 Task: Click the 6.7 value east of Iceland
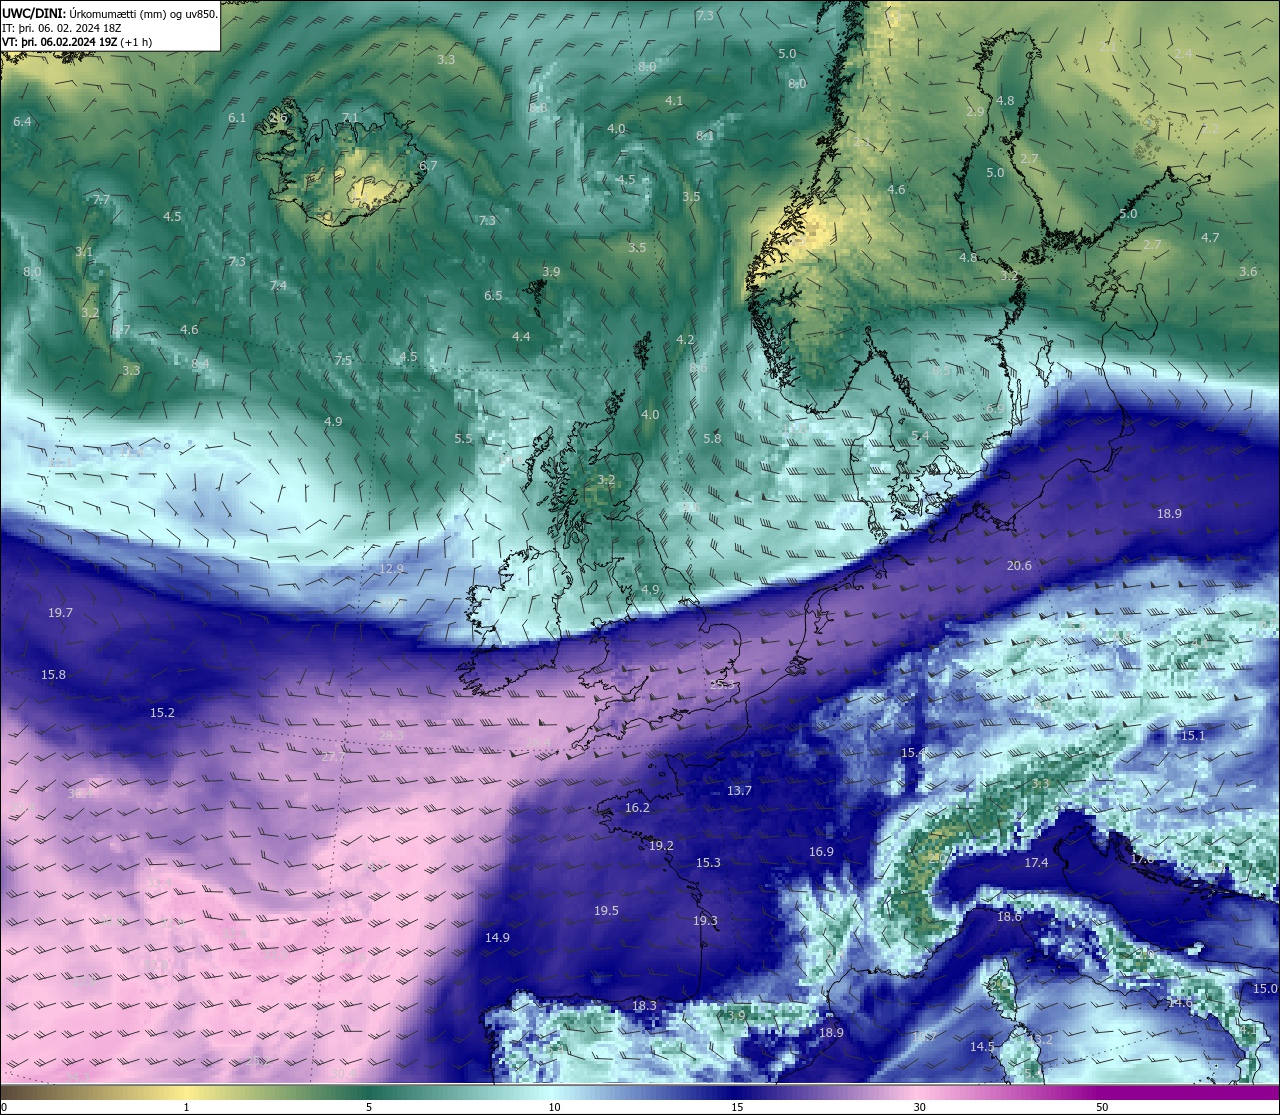click(428, 166)
